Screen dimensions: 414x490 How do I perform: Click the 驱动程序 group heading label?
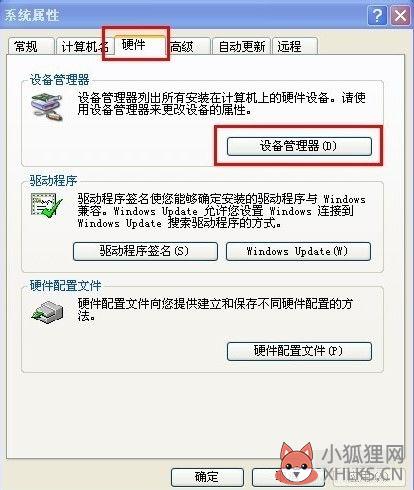53,180
